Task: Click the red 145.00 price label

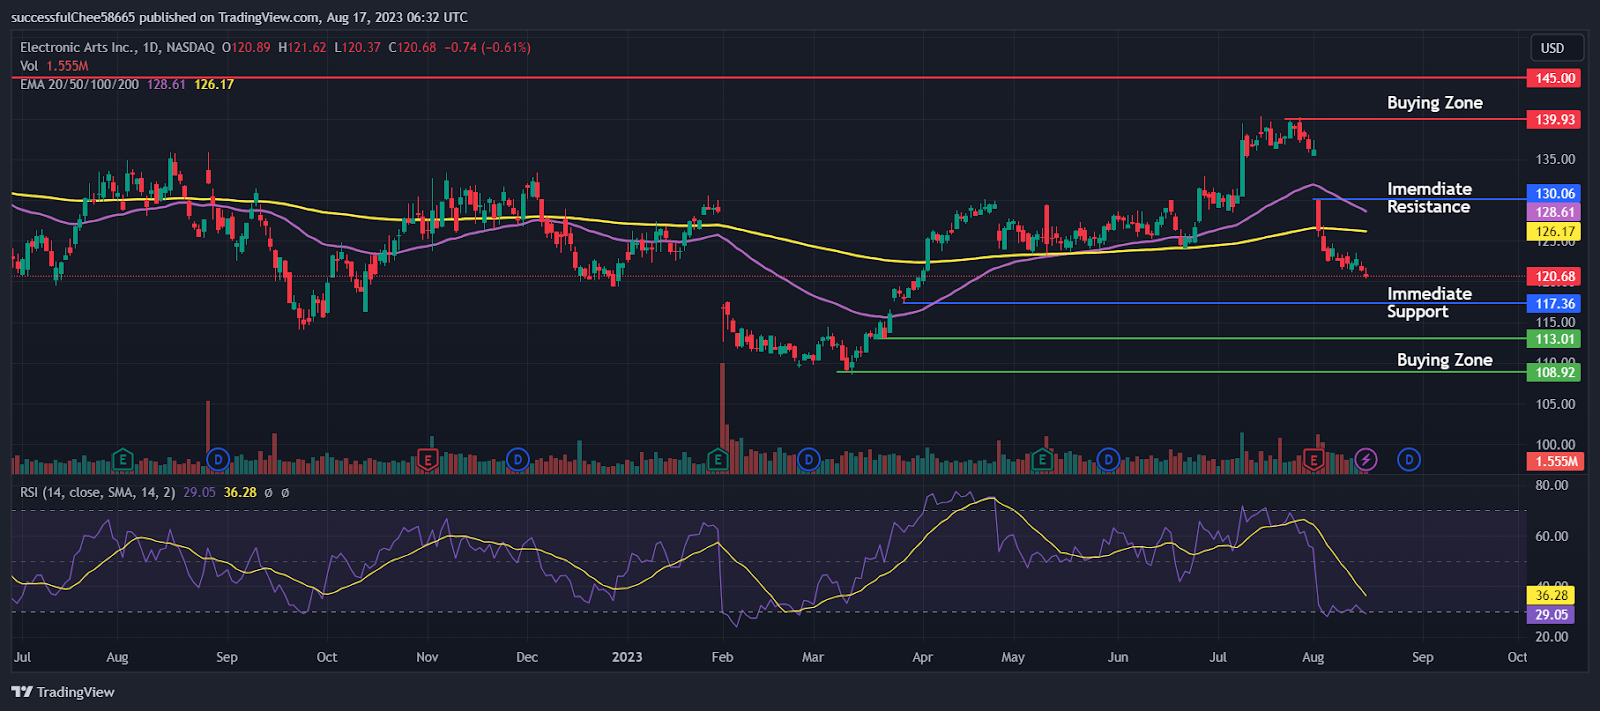Action: tap(1555, 78)
